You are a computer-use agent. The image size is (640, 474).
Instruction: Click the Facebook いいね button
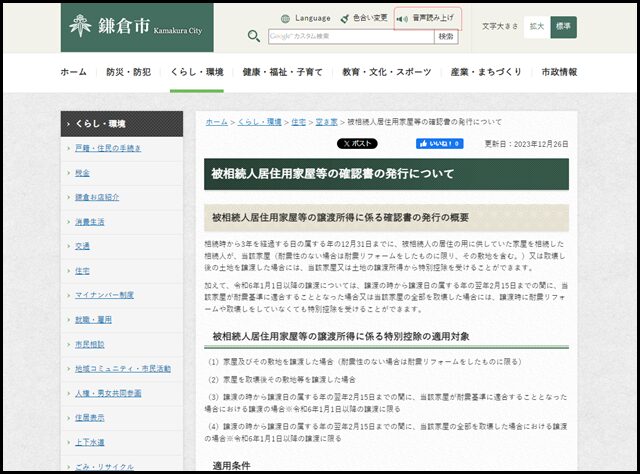pyautogui.click(x=440, y=144)
